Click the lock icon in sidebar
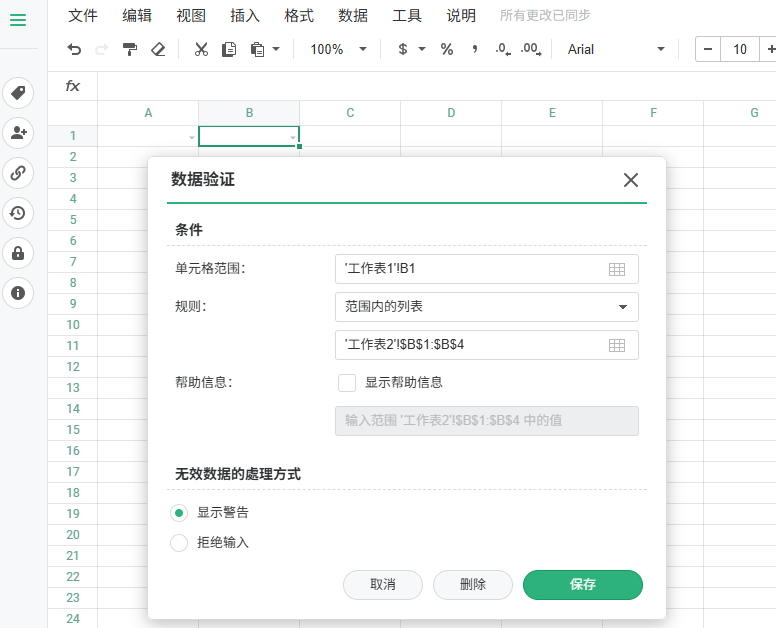Screen dimensions: 776x628 [x=18, y=253]
